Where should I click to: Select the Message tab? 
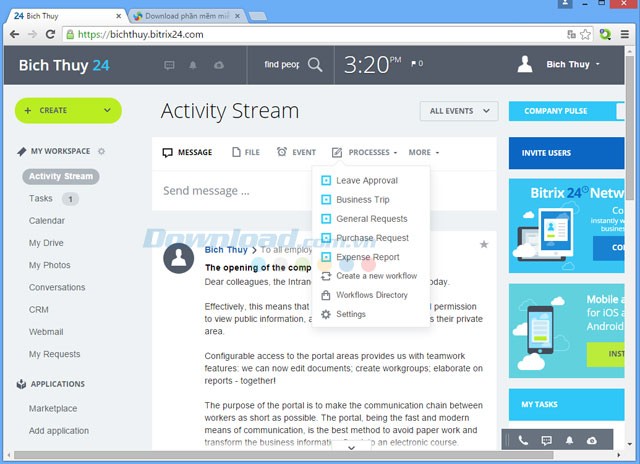[x=187, y=152]
